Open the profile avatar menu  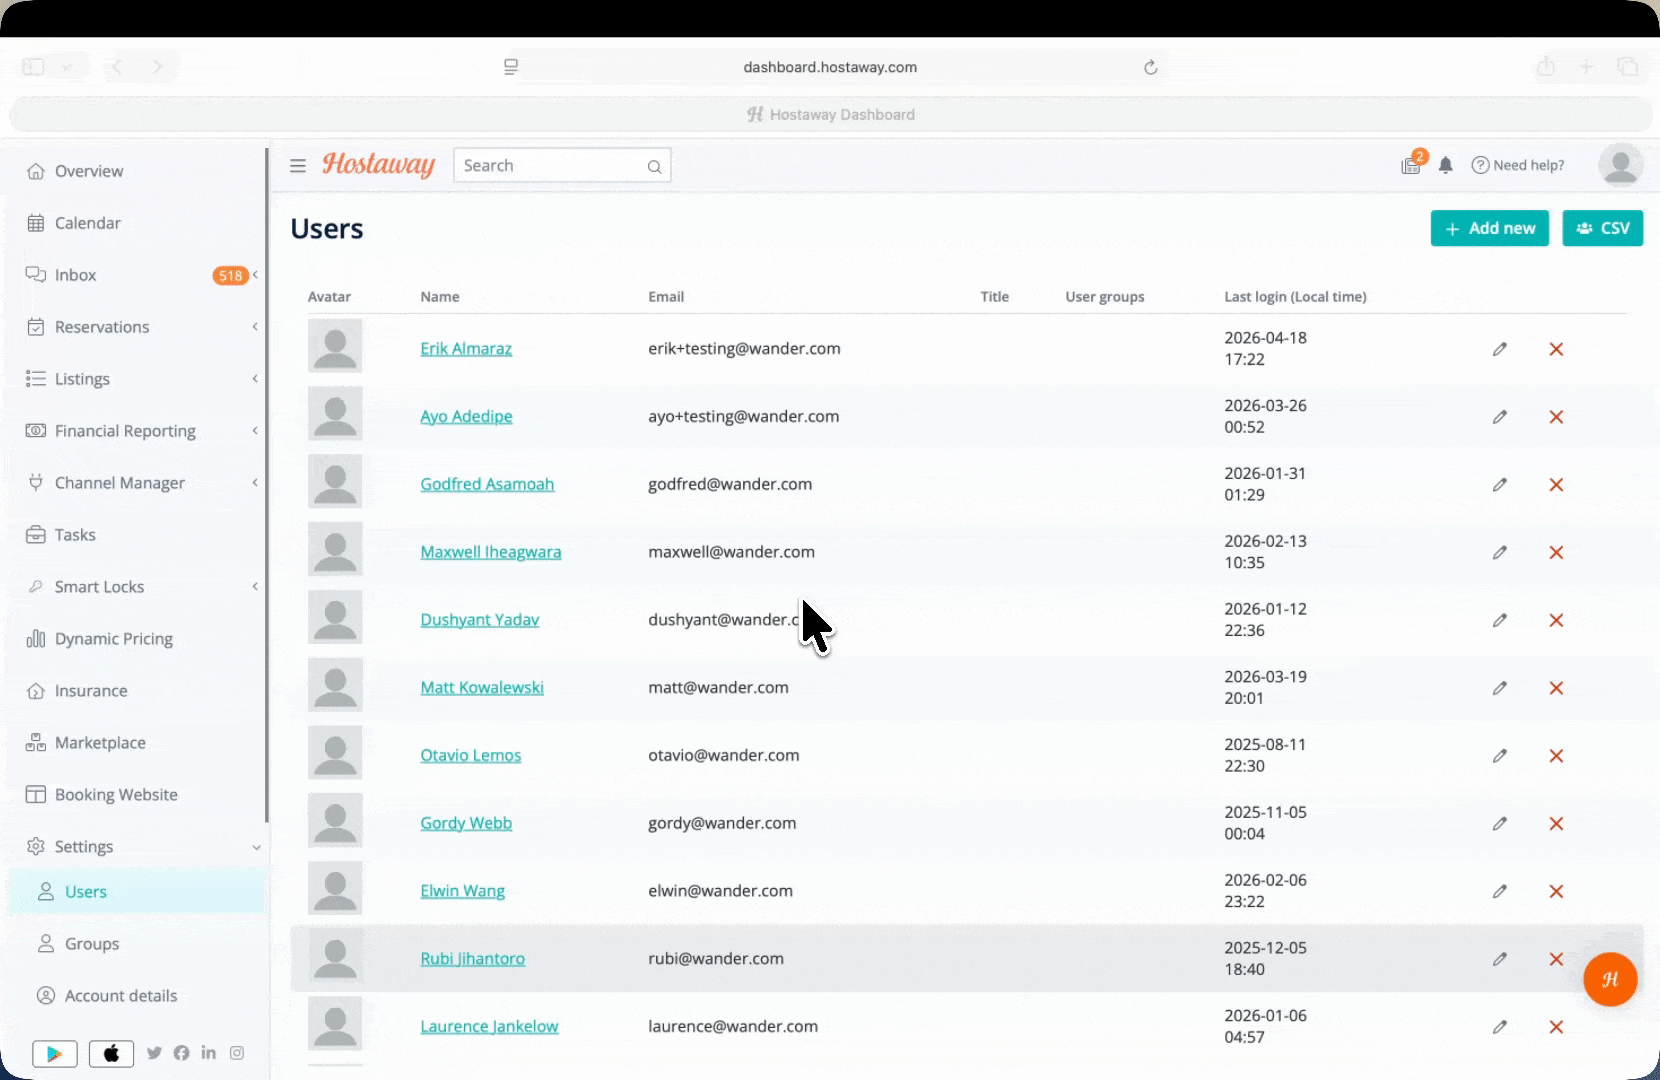[x=1620, y=164]
